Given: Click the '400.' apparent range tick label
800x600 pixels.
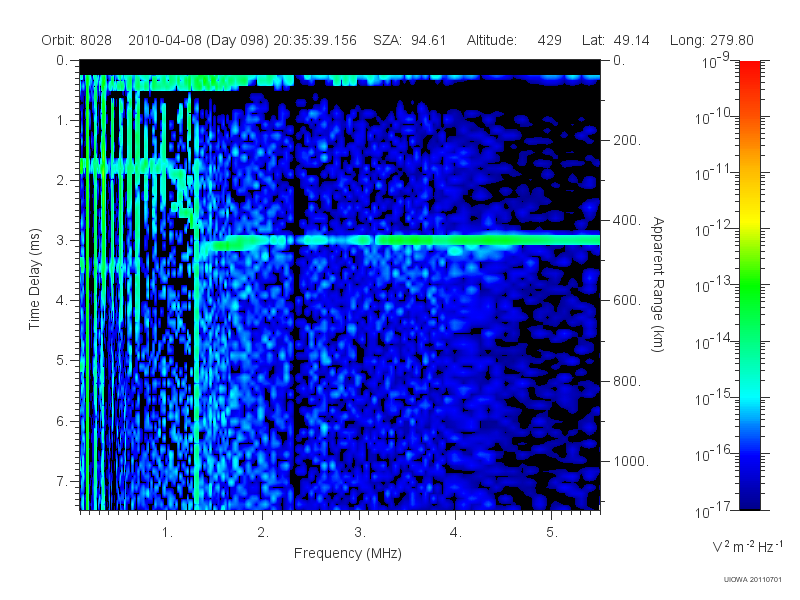Looking at the screenshot, I should point(627,220).
